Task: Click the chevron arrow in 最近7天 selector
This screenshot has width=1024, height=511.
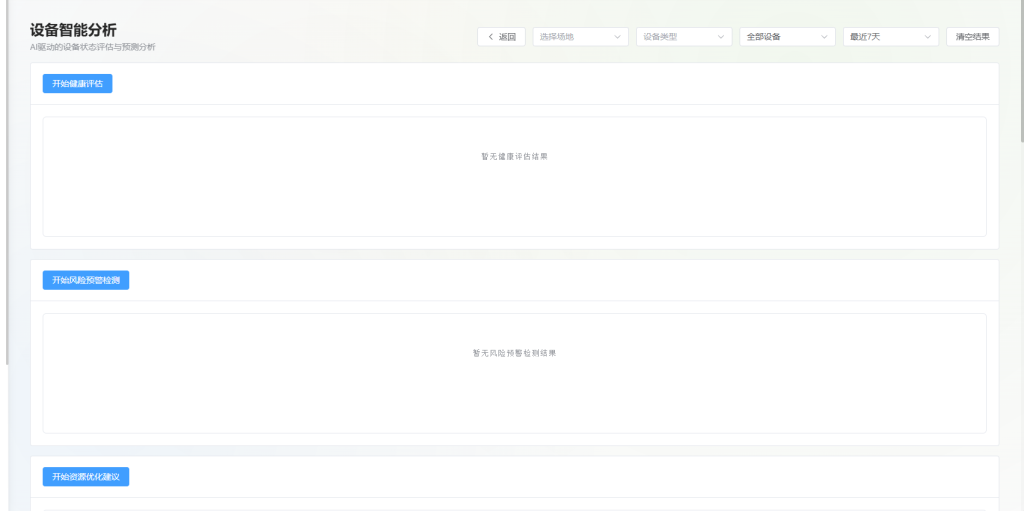Action: click(x=927, y=37)
